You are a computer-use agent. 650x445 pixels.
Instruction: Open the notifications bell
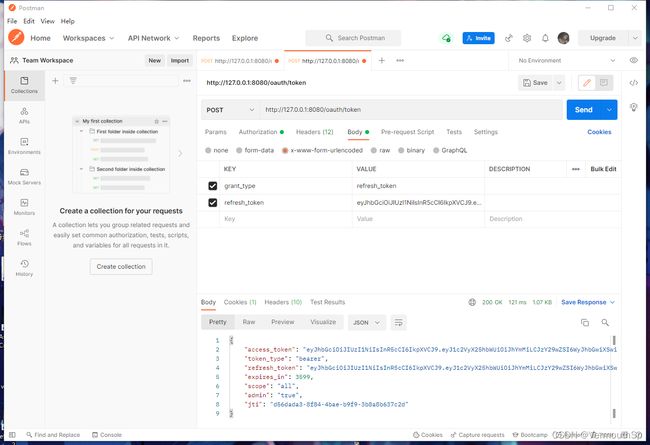[x=545, y=38]
